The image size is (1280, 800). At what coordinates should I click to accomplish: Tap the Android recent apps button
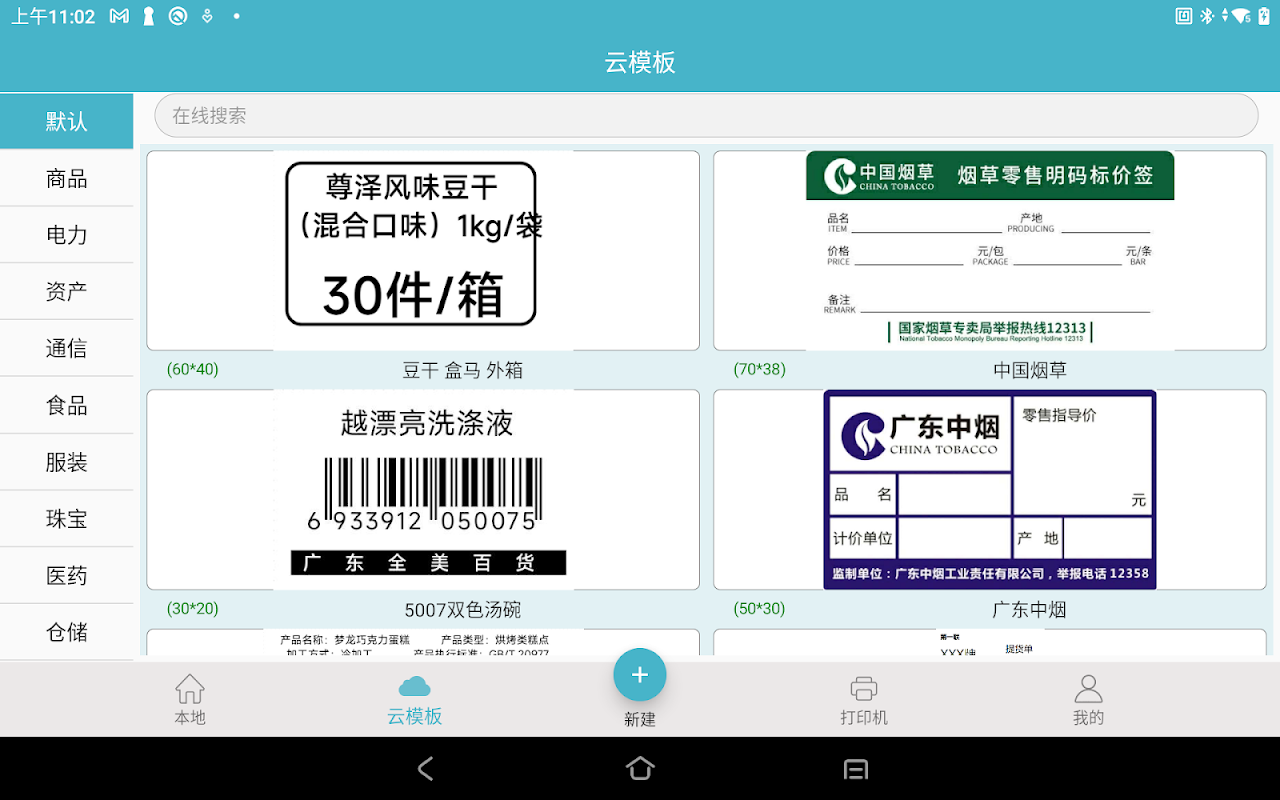856,768
